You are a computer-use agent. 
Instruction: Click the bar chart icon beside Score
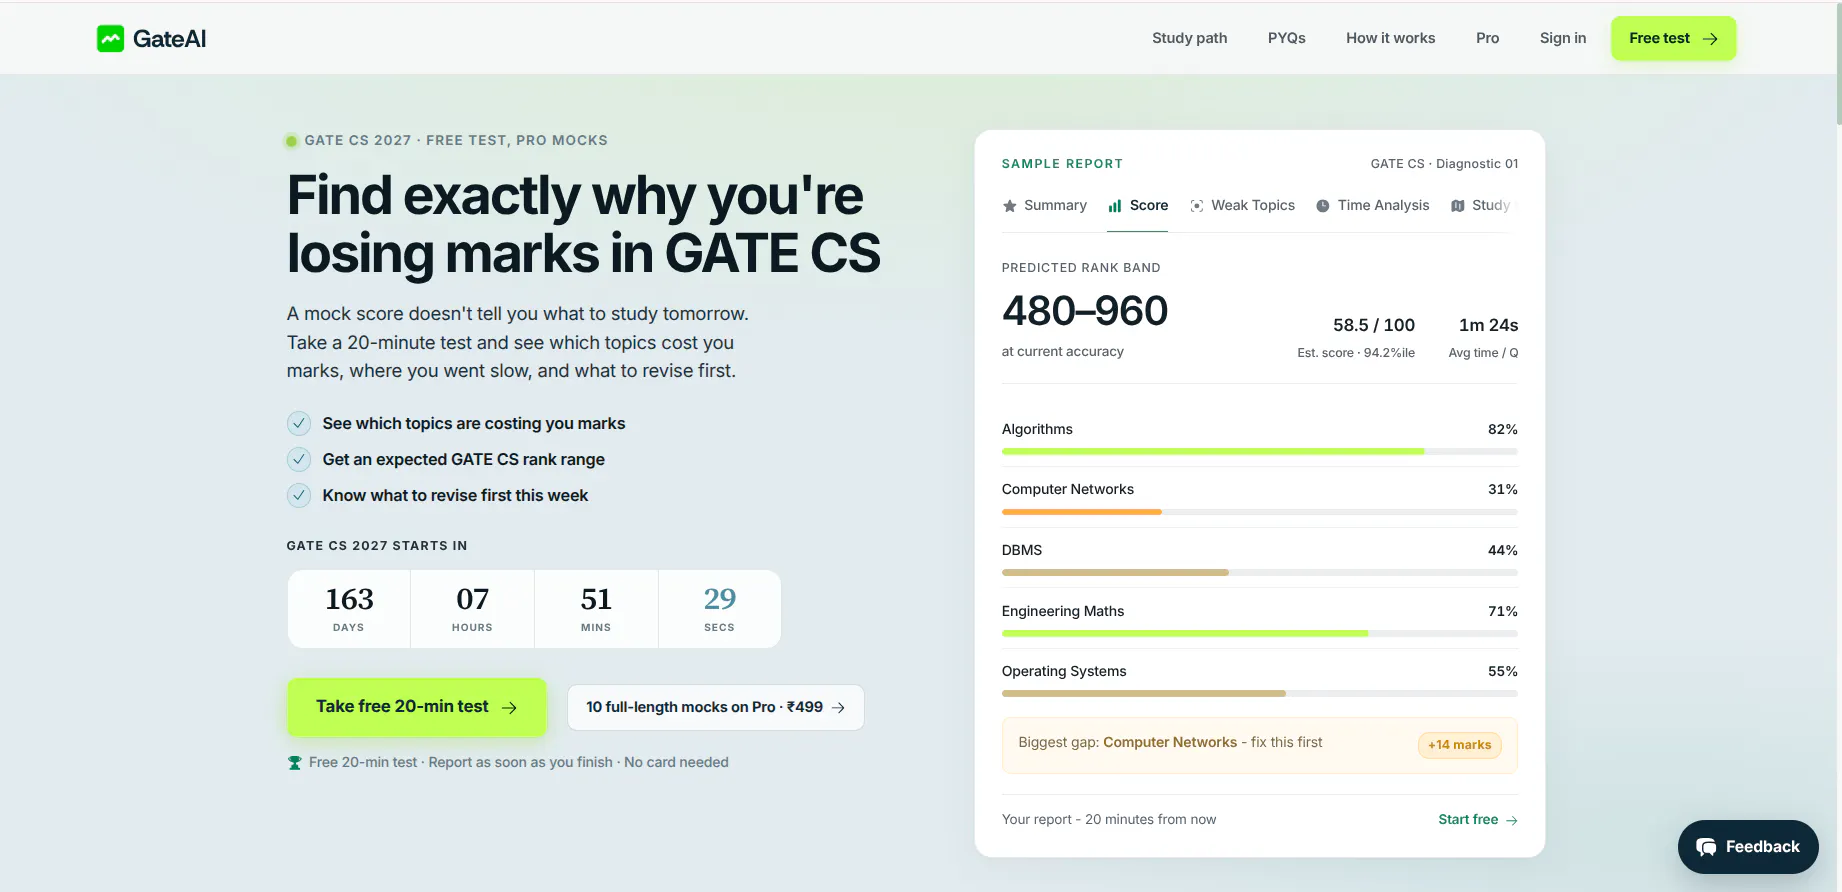pos(1115,206)
